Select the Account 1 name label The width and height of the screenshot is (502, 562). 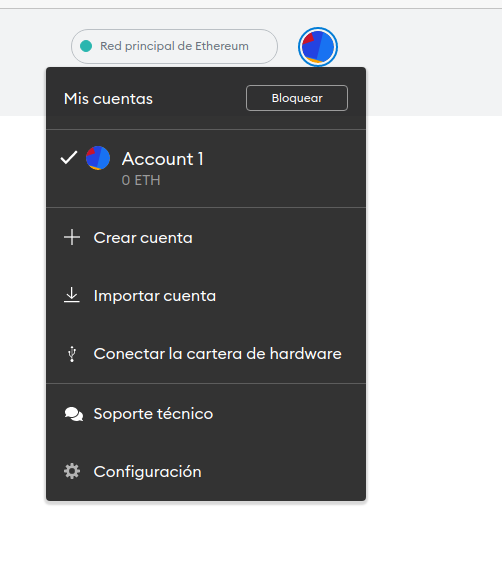[x=163, y=159]
